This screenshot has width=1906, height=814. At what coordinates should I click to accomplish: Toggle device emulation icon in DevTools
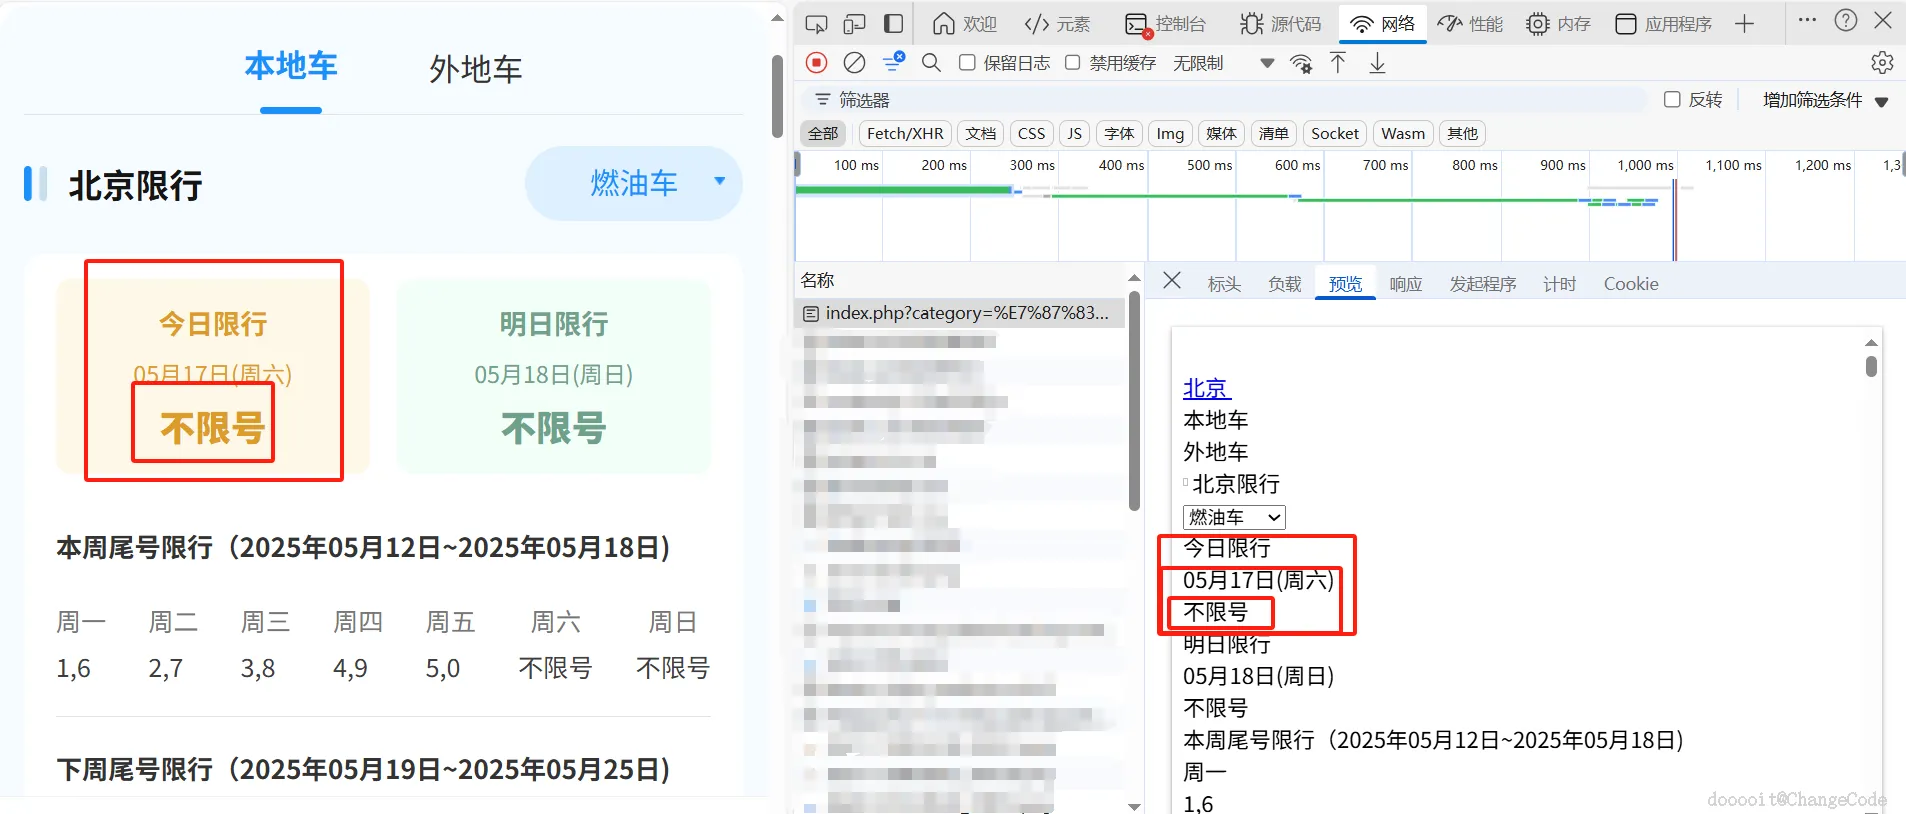pyautogui.click(x=854, y=24)
